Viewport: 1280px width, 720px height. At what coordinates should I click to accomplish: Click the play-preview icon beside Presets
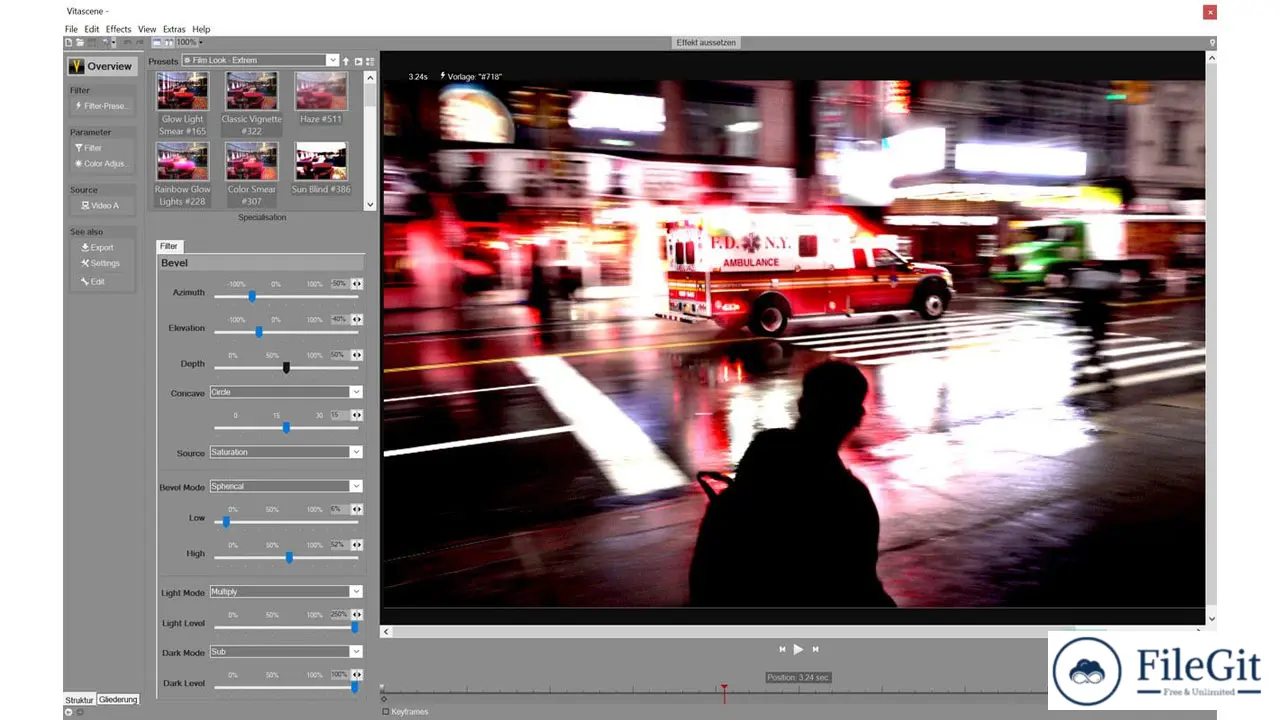click(358, 61)
